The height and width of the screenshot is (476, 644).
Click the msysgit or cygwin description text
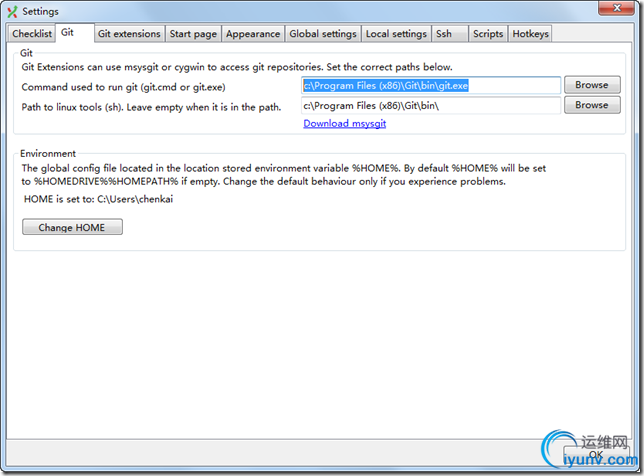237,67
